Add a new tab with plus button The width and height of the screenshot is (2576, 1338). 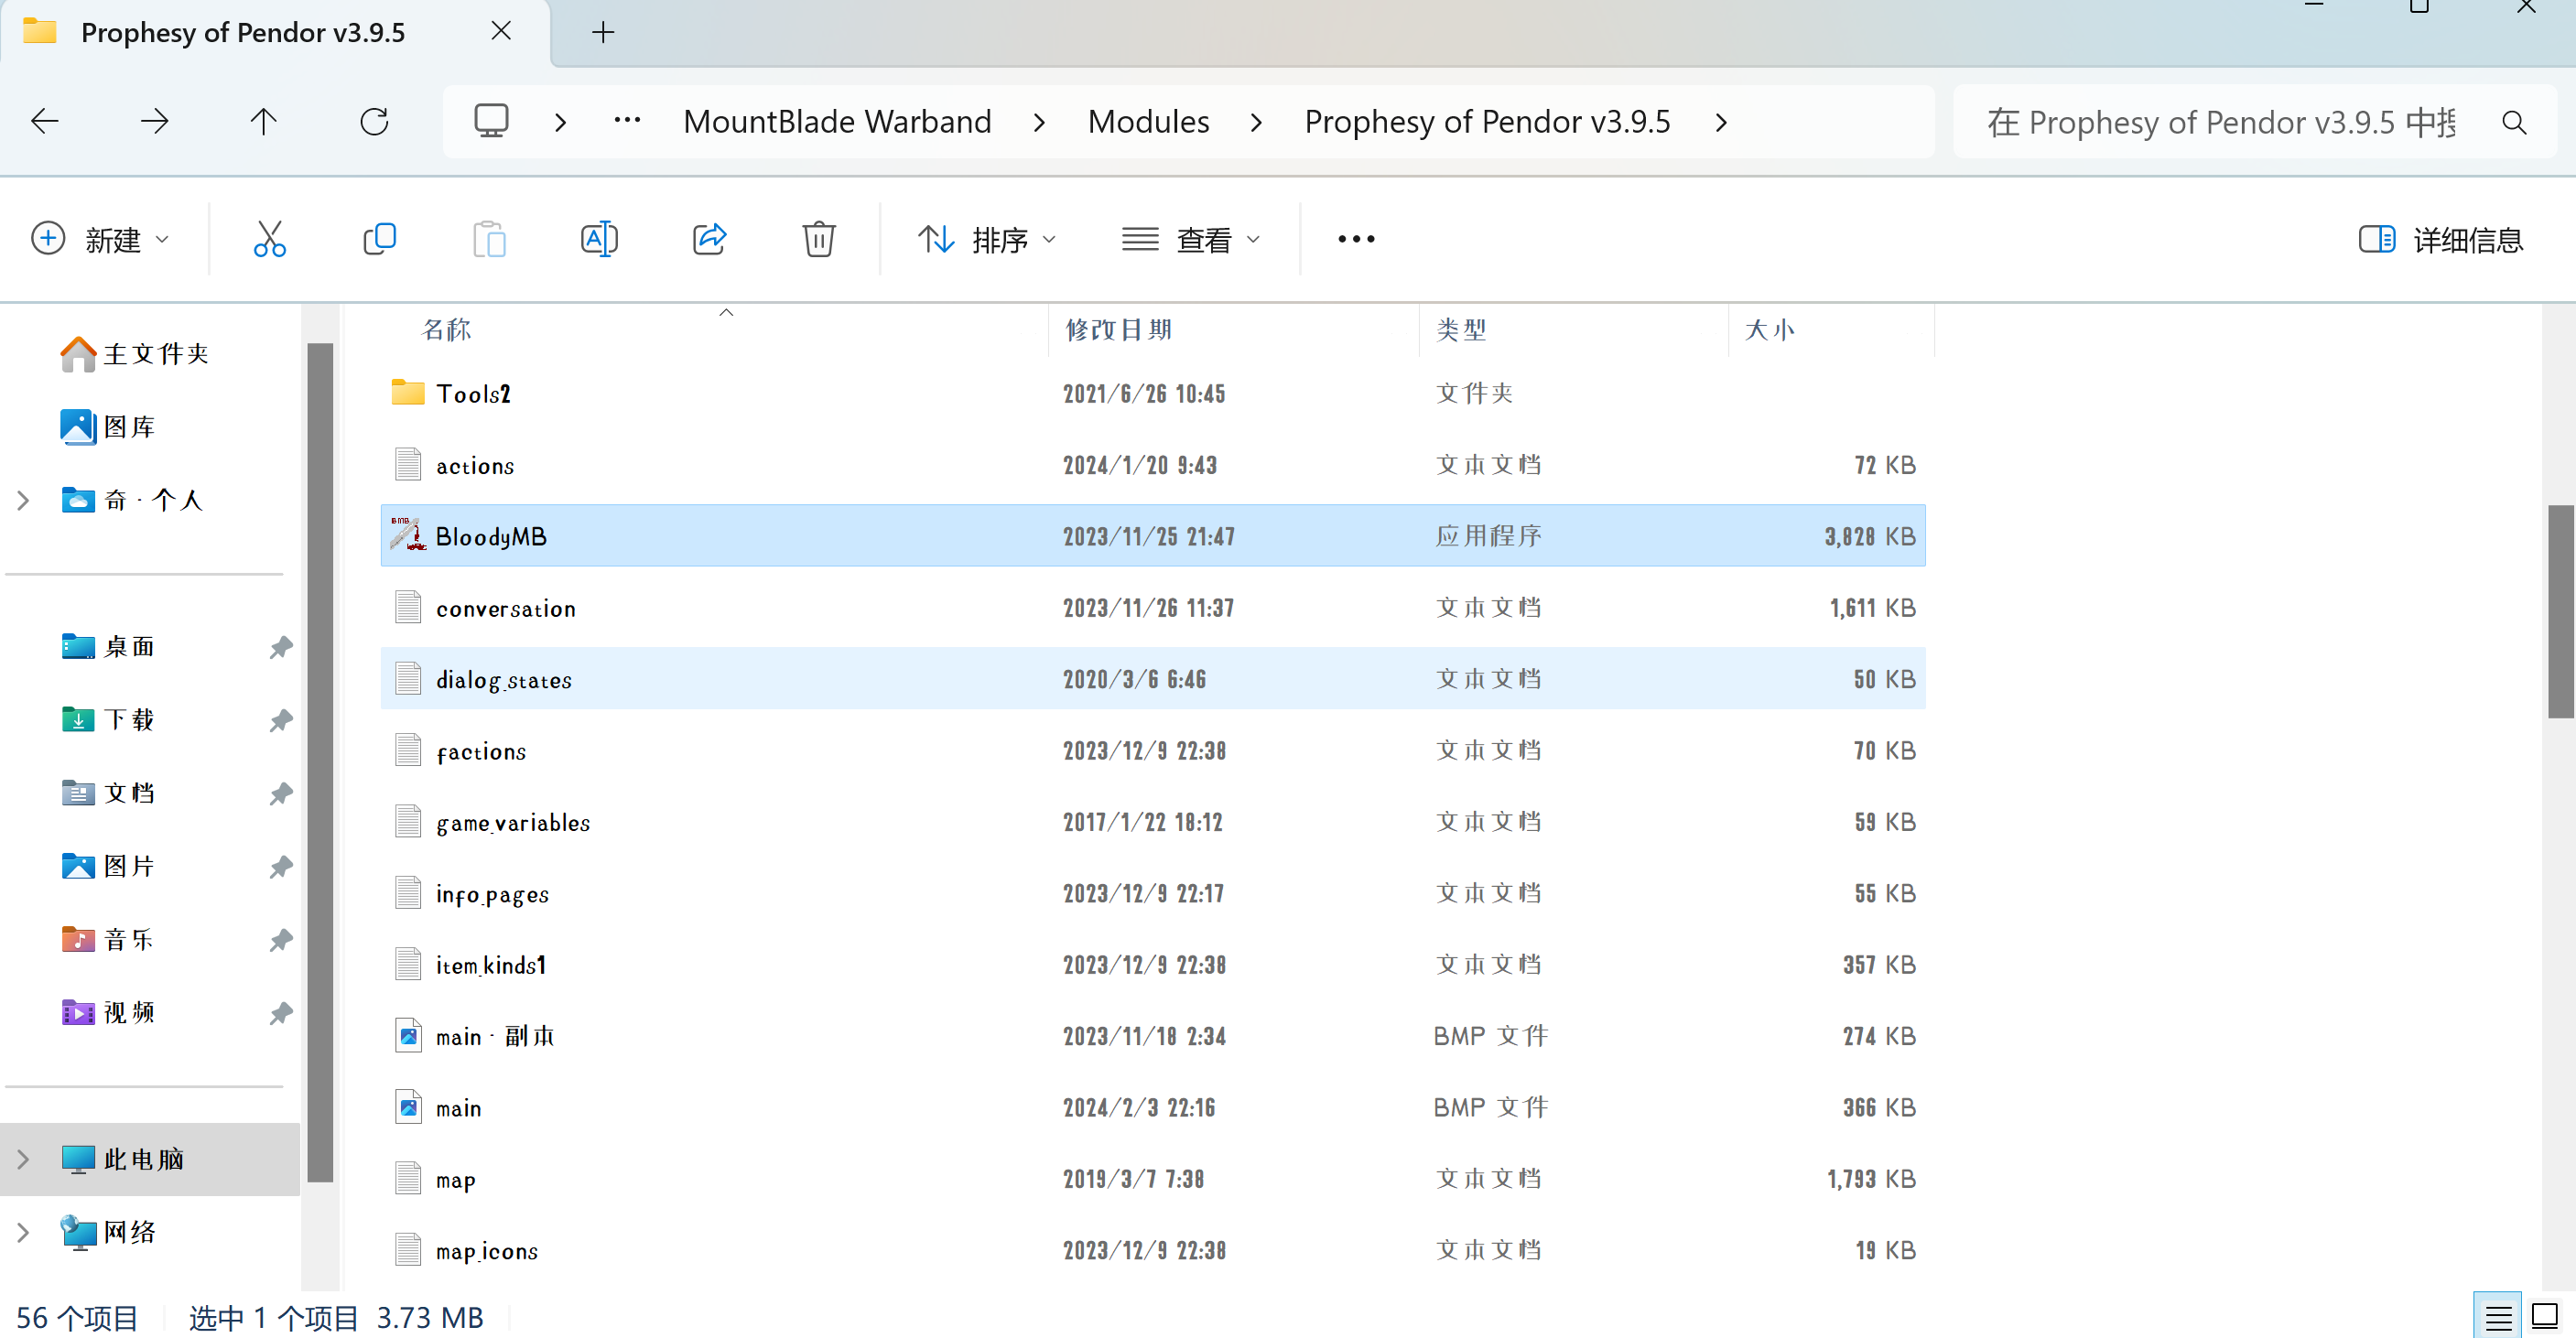pyautogui.click(x=603, y=32)
